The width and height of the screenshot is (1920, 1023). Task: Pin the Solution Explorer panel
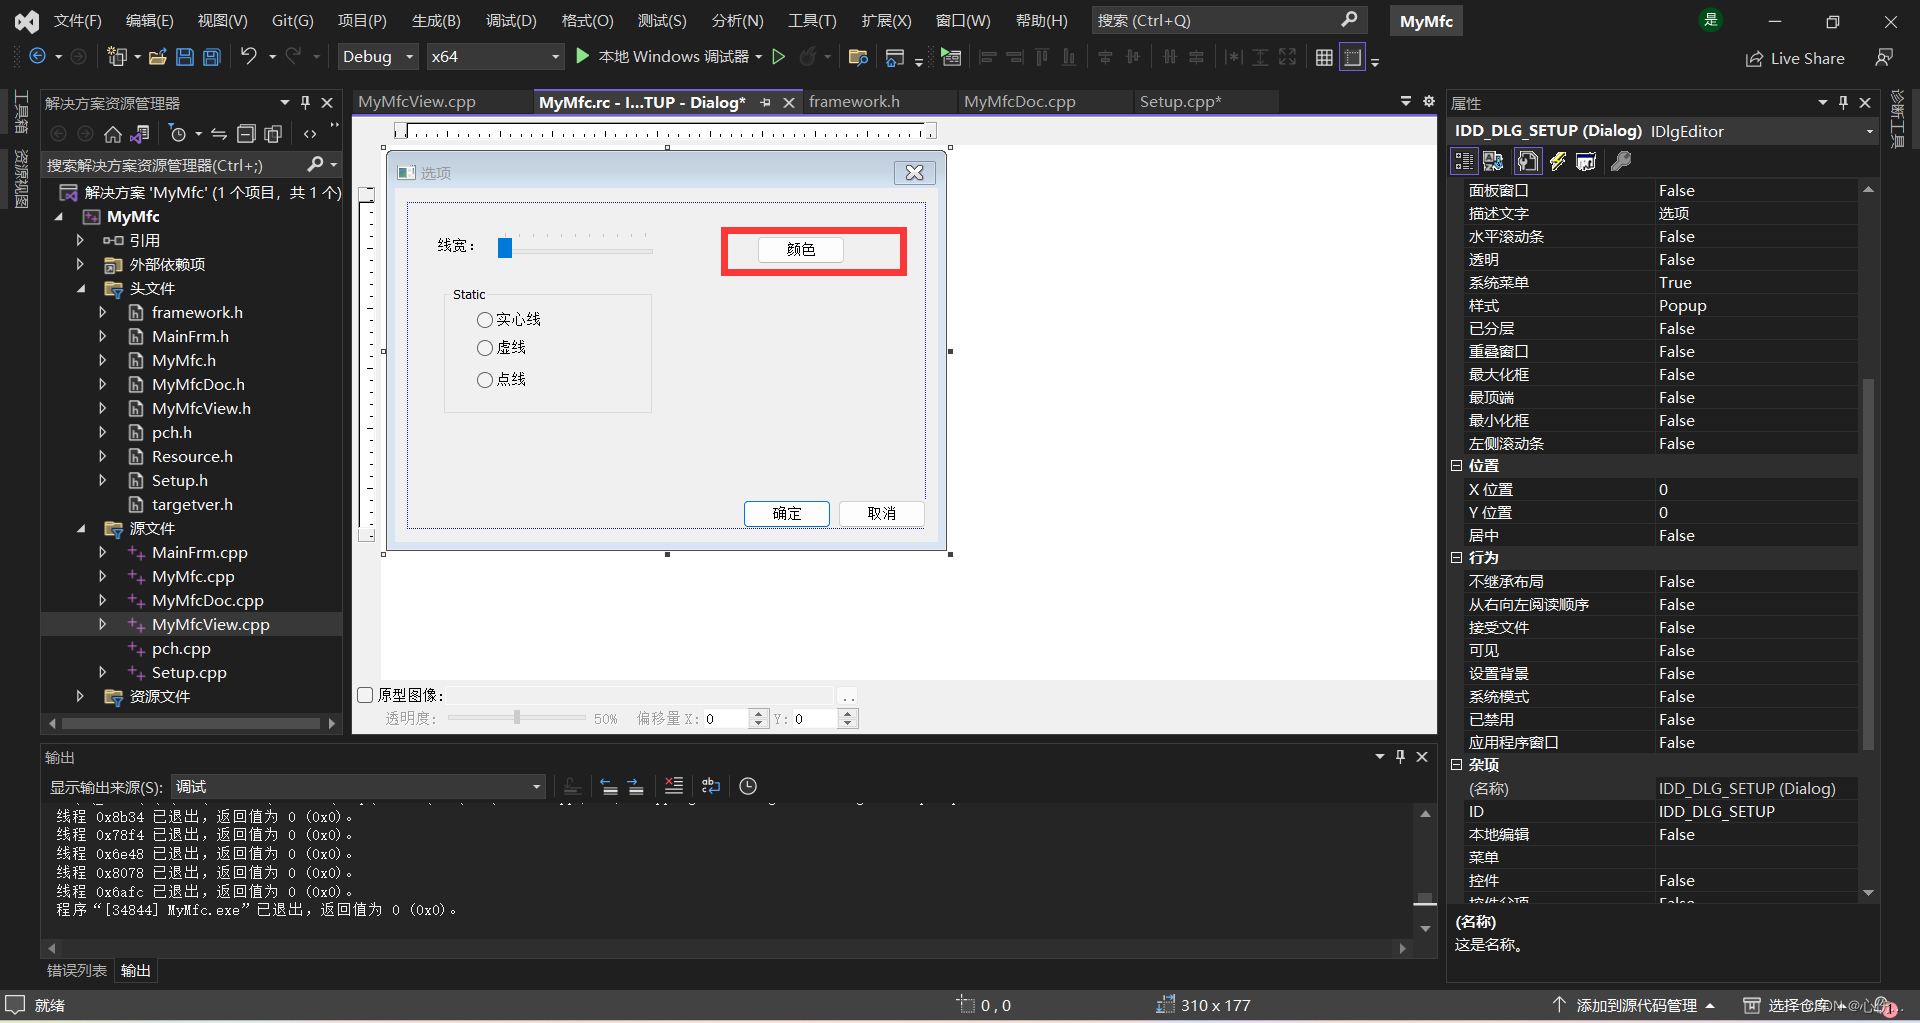click(306, 103)
